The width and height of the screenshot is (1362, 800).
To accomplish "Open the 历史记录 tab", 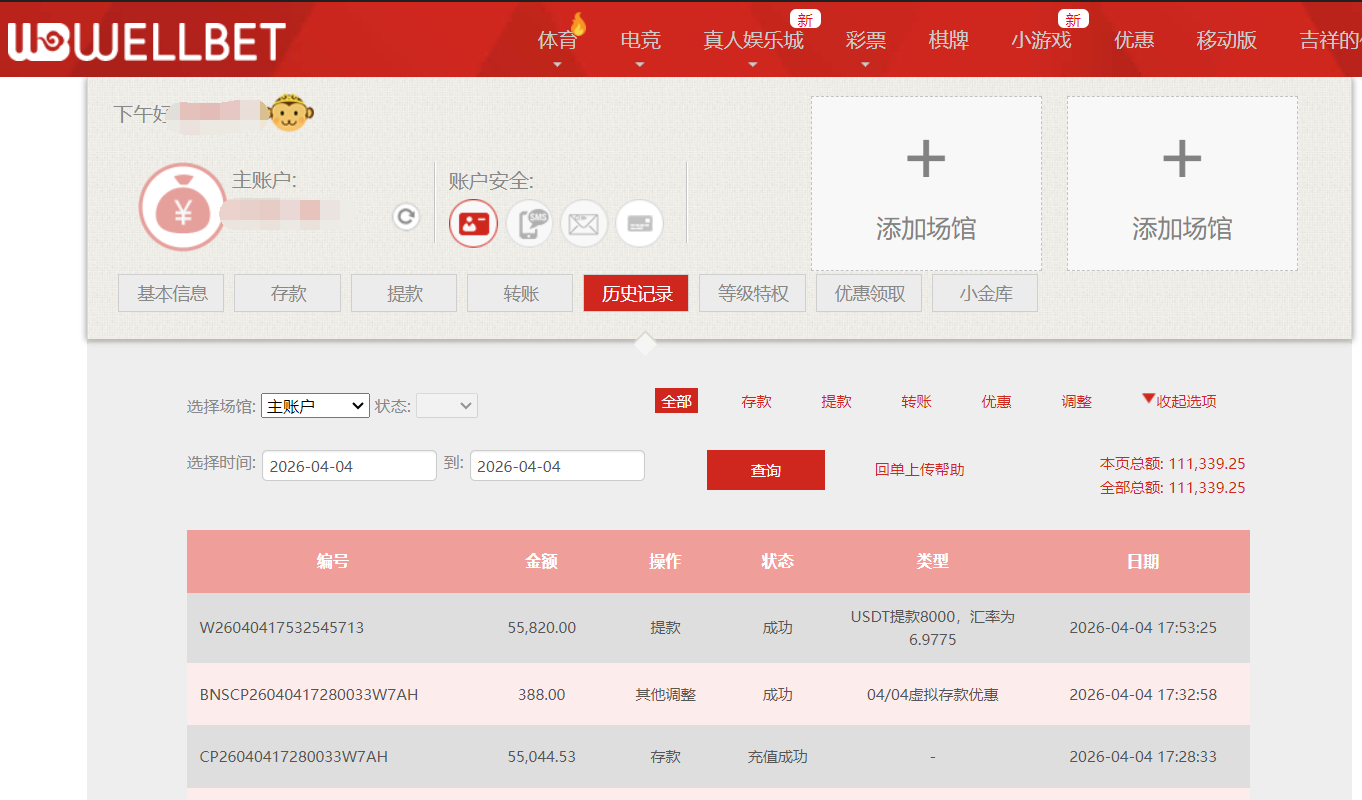I will coord(635,293).
